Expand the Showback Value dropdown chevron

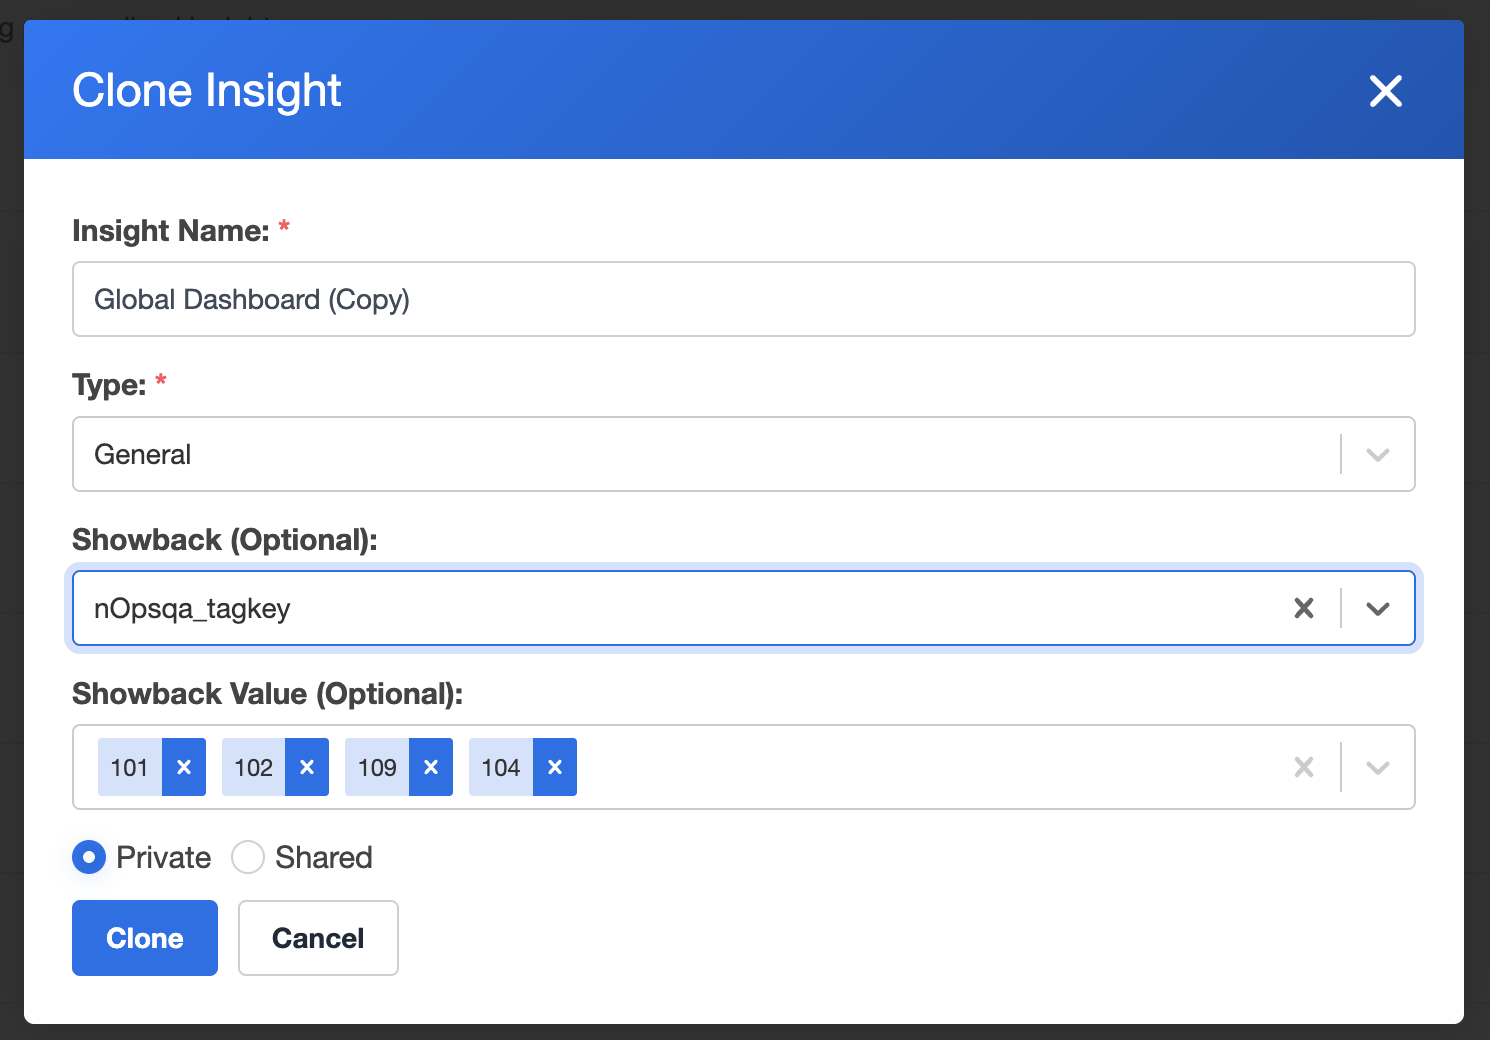(x=1378, y=767)
